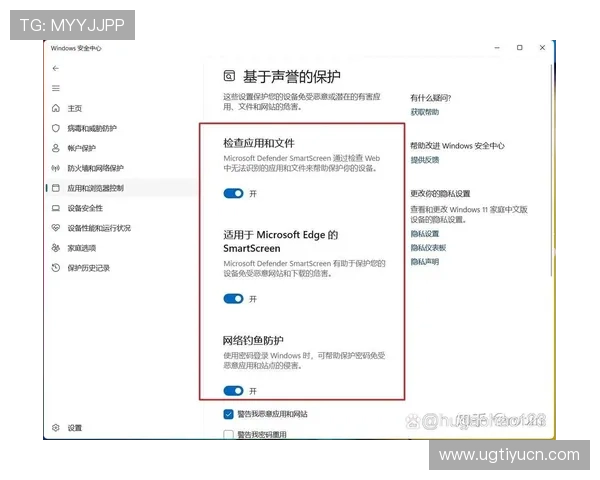Open the 隐私仪表板 link

pos(428,248)
